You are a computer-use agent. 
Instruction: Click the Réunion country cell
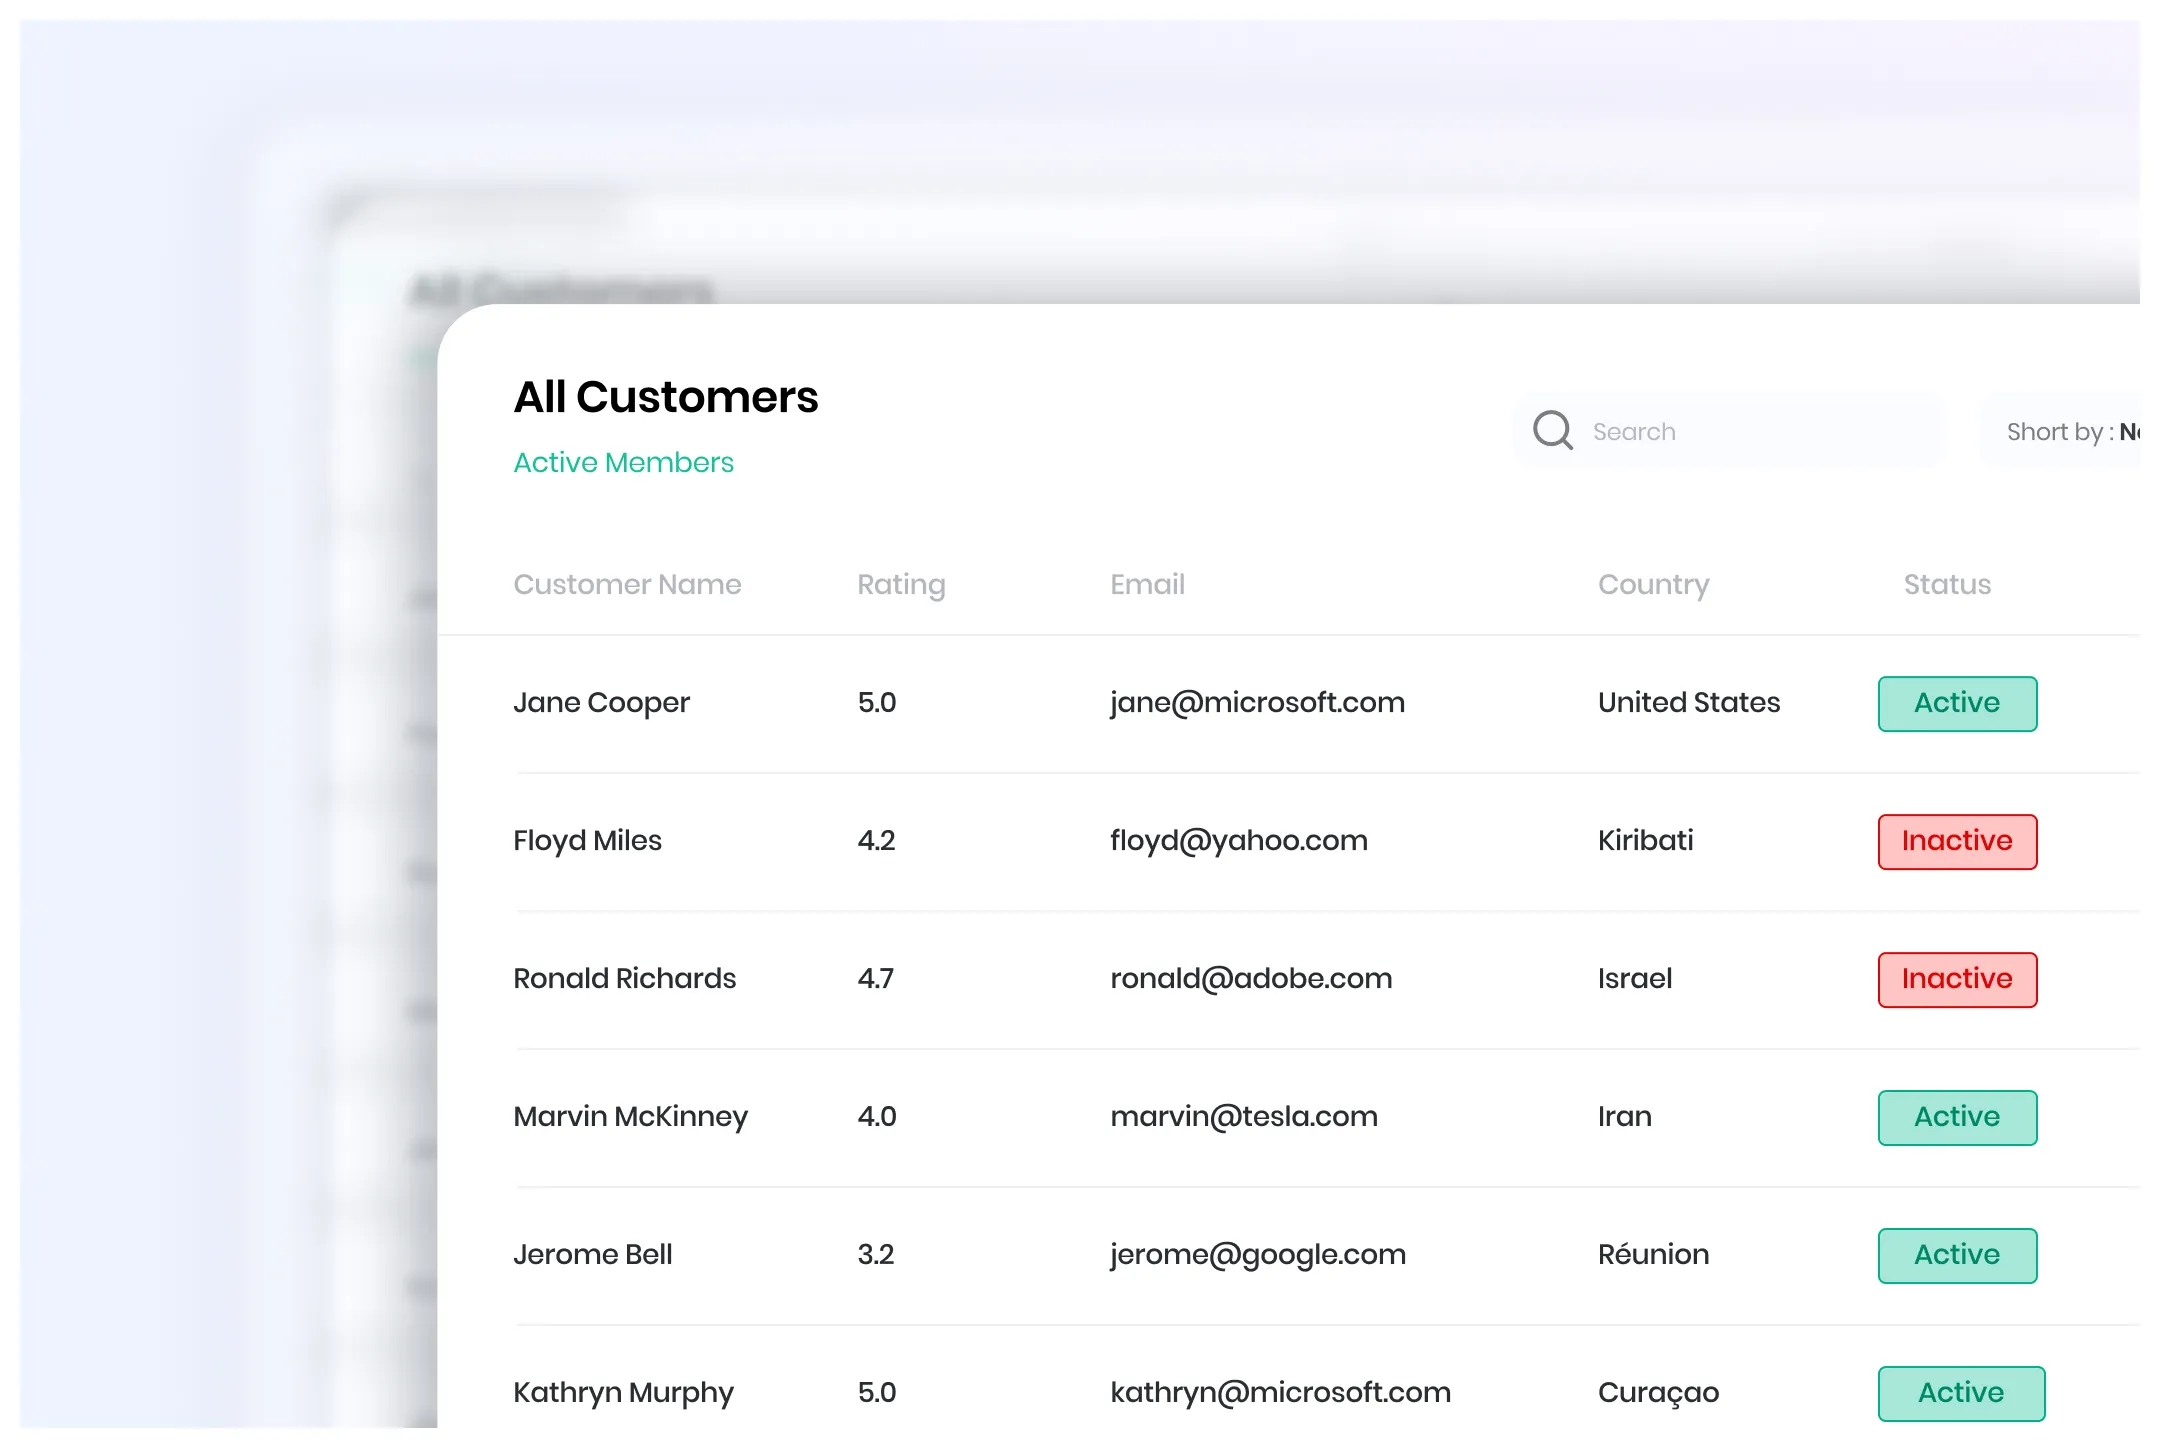pos(1653,1254)
